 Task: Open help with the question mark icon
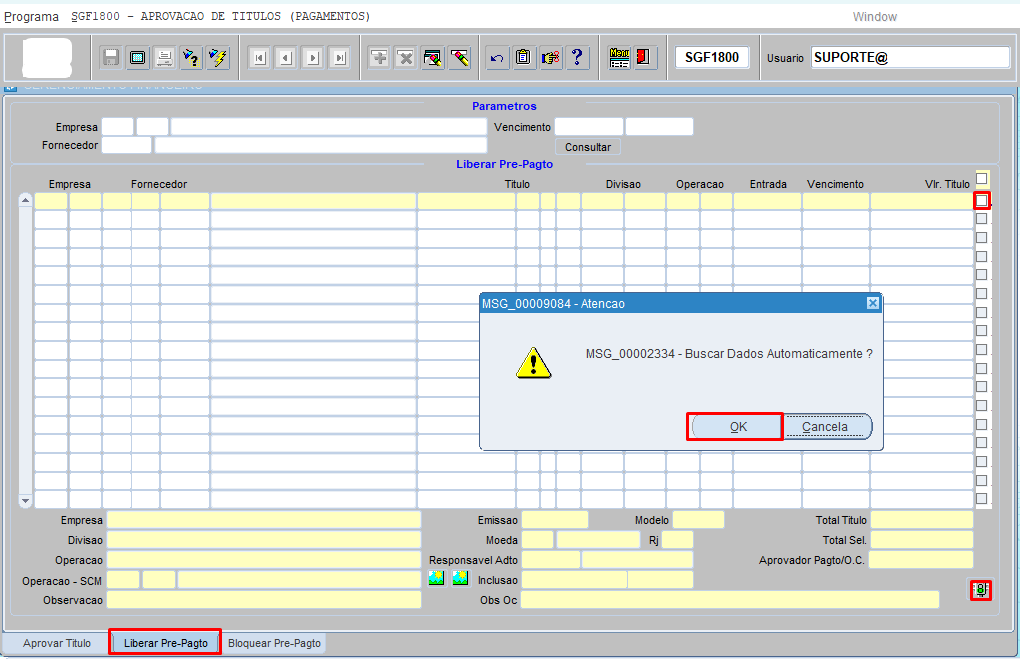pyautogui.click(x=577, y=58)
